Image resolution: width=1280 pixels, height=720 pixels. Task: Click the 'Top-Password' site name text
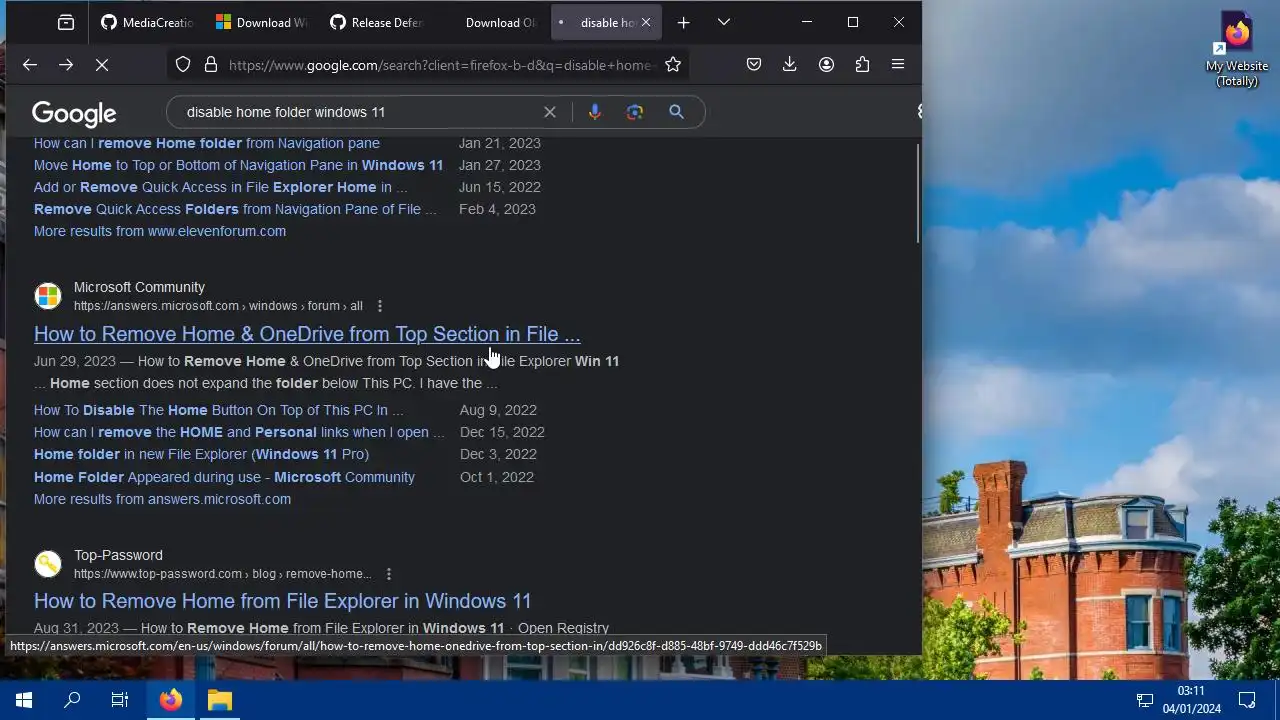(x=118, y=555)
